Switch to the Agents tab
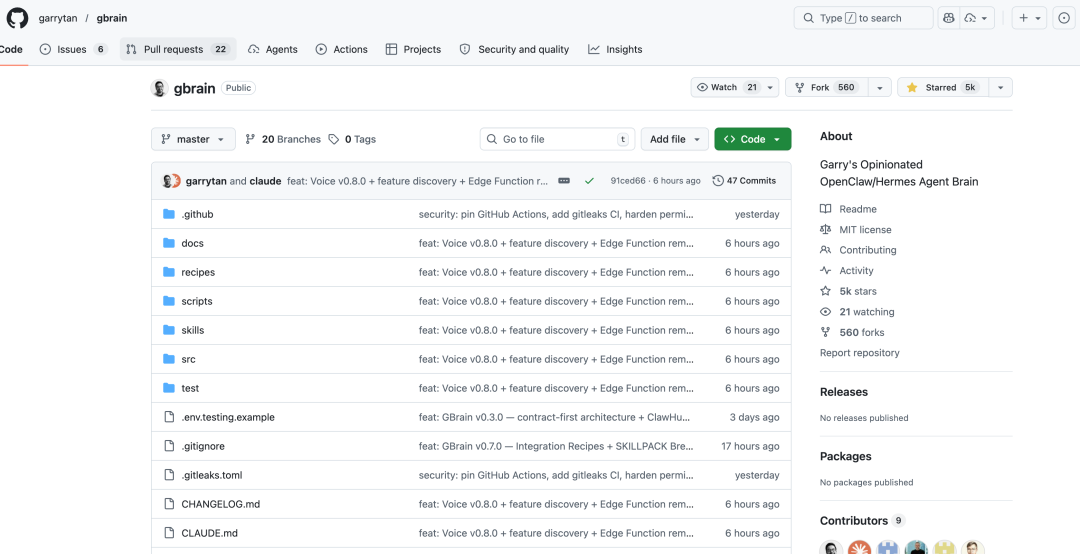This screenshot has width=1080, height=554. click(273, 49)
